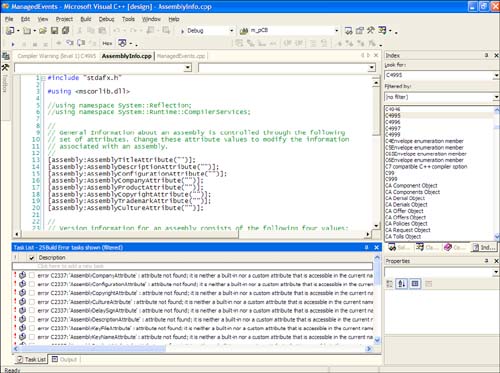Open the Properties Window toolbar icon

[359, 31]
